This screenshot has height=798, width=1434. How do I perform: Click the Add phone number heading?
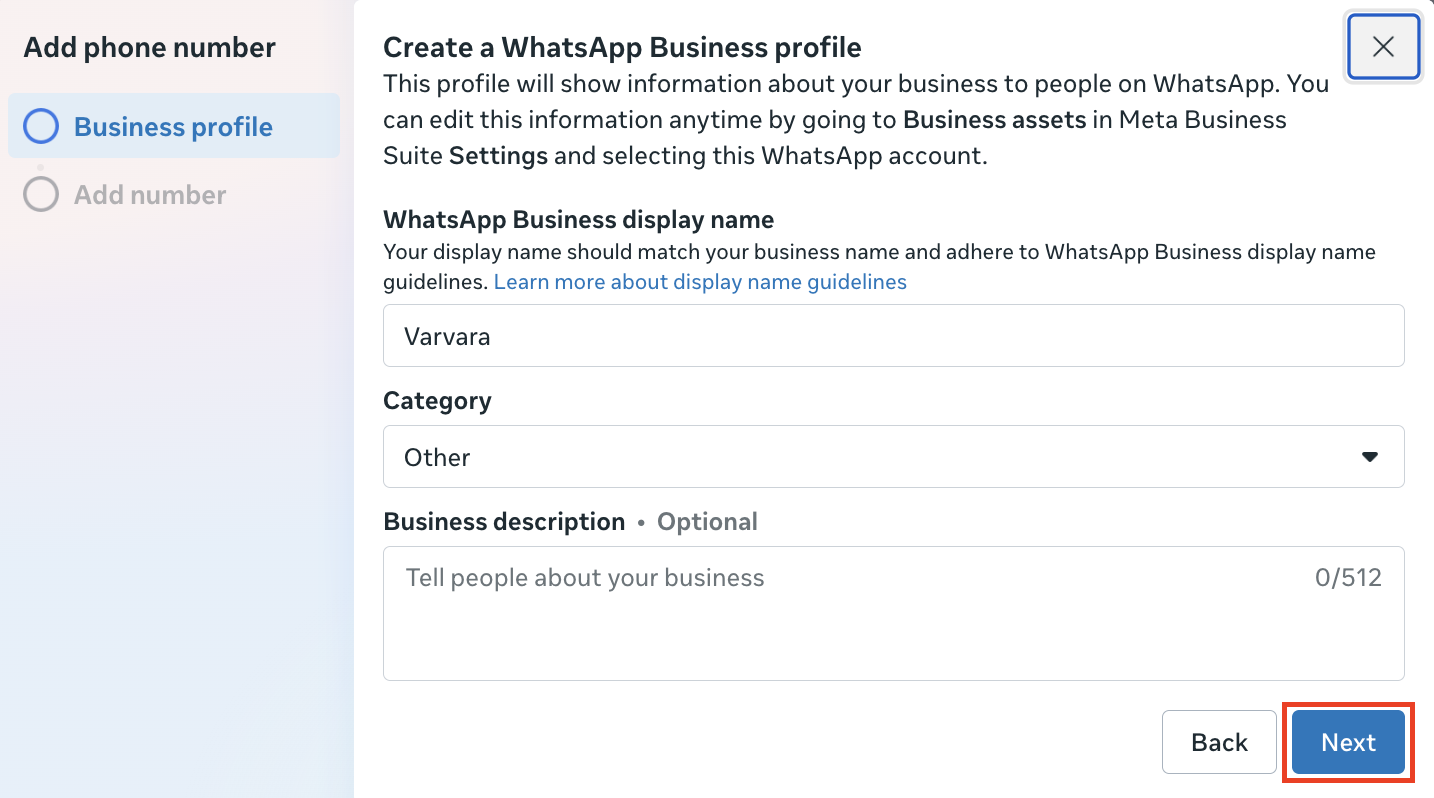point(149,47)
